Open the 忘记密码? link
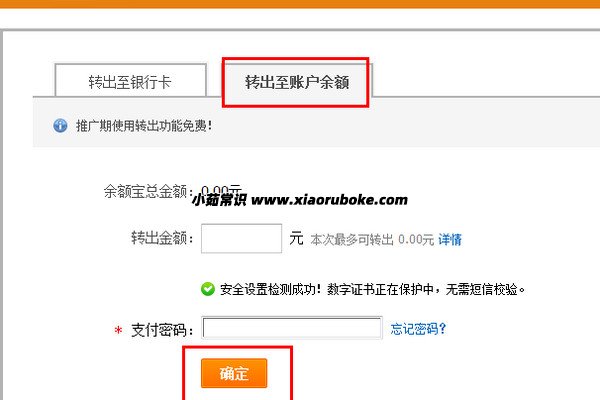 pos(418,329)
